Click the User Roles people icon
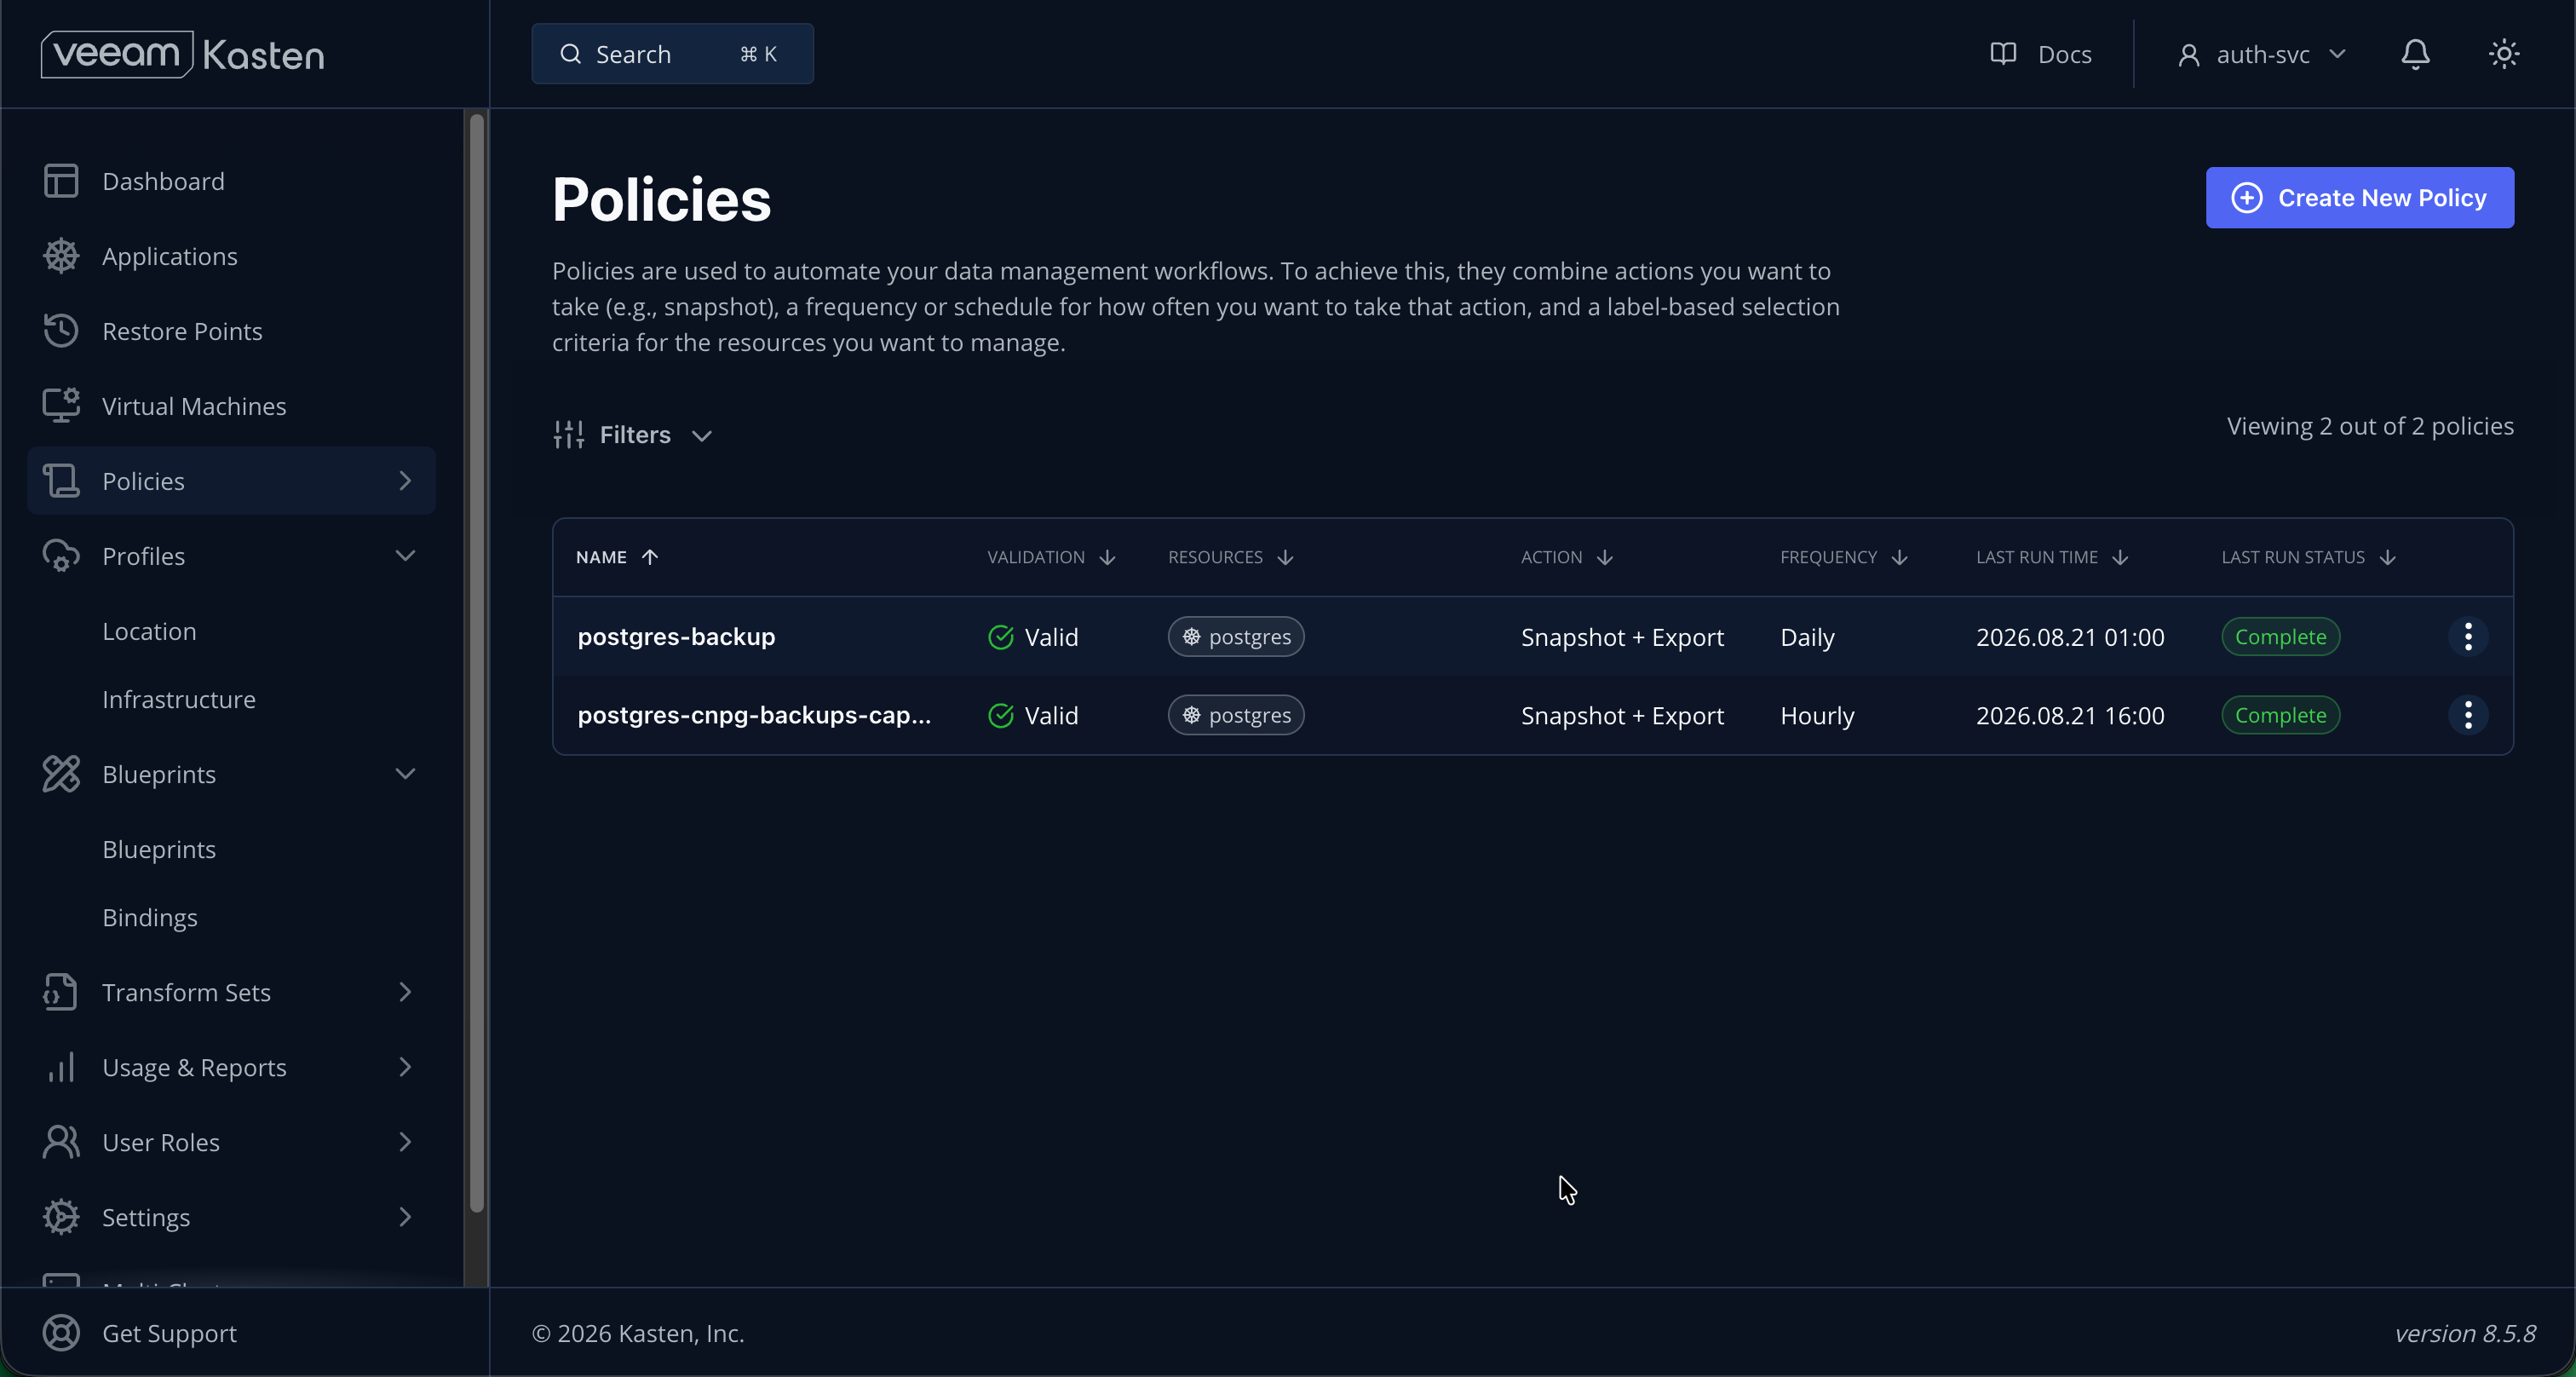Screen dimensions: 2576x1377 (x=61, y=1142)
